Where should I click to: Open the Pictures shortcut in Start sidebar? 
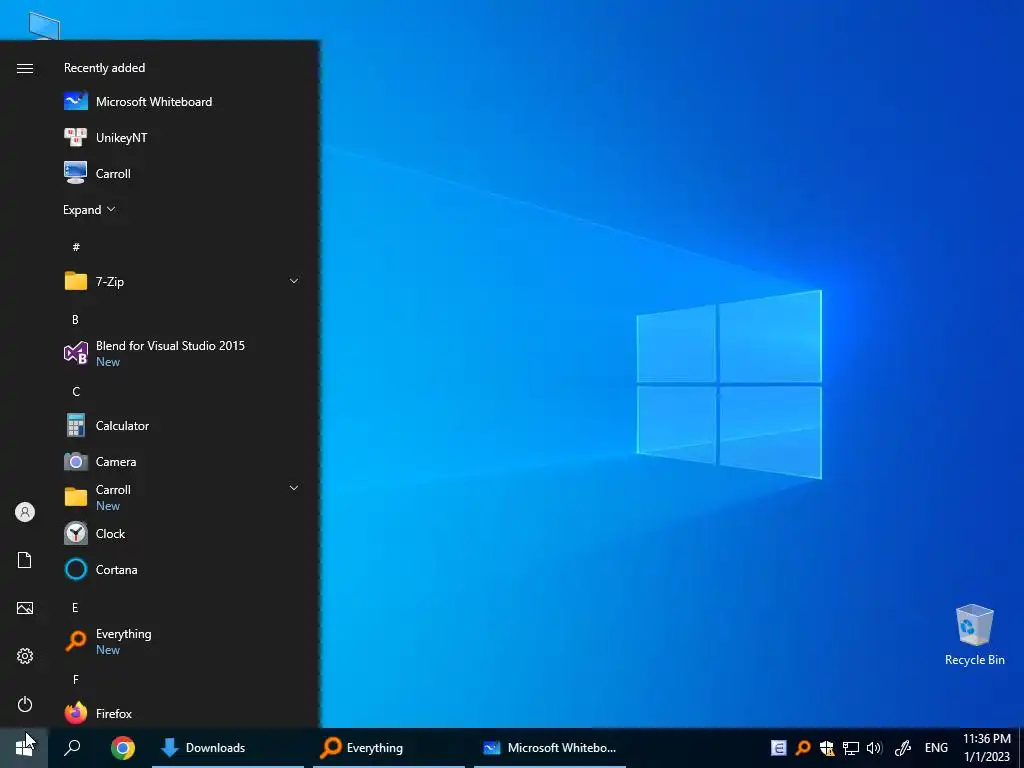(25, 608)
